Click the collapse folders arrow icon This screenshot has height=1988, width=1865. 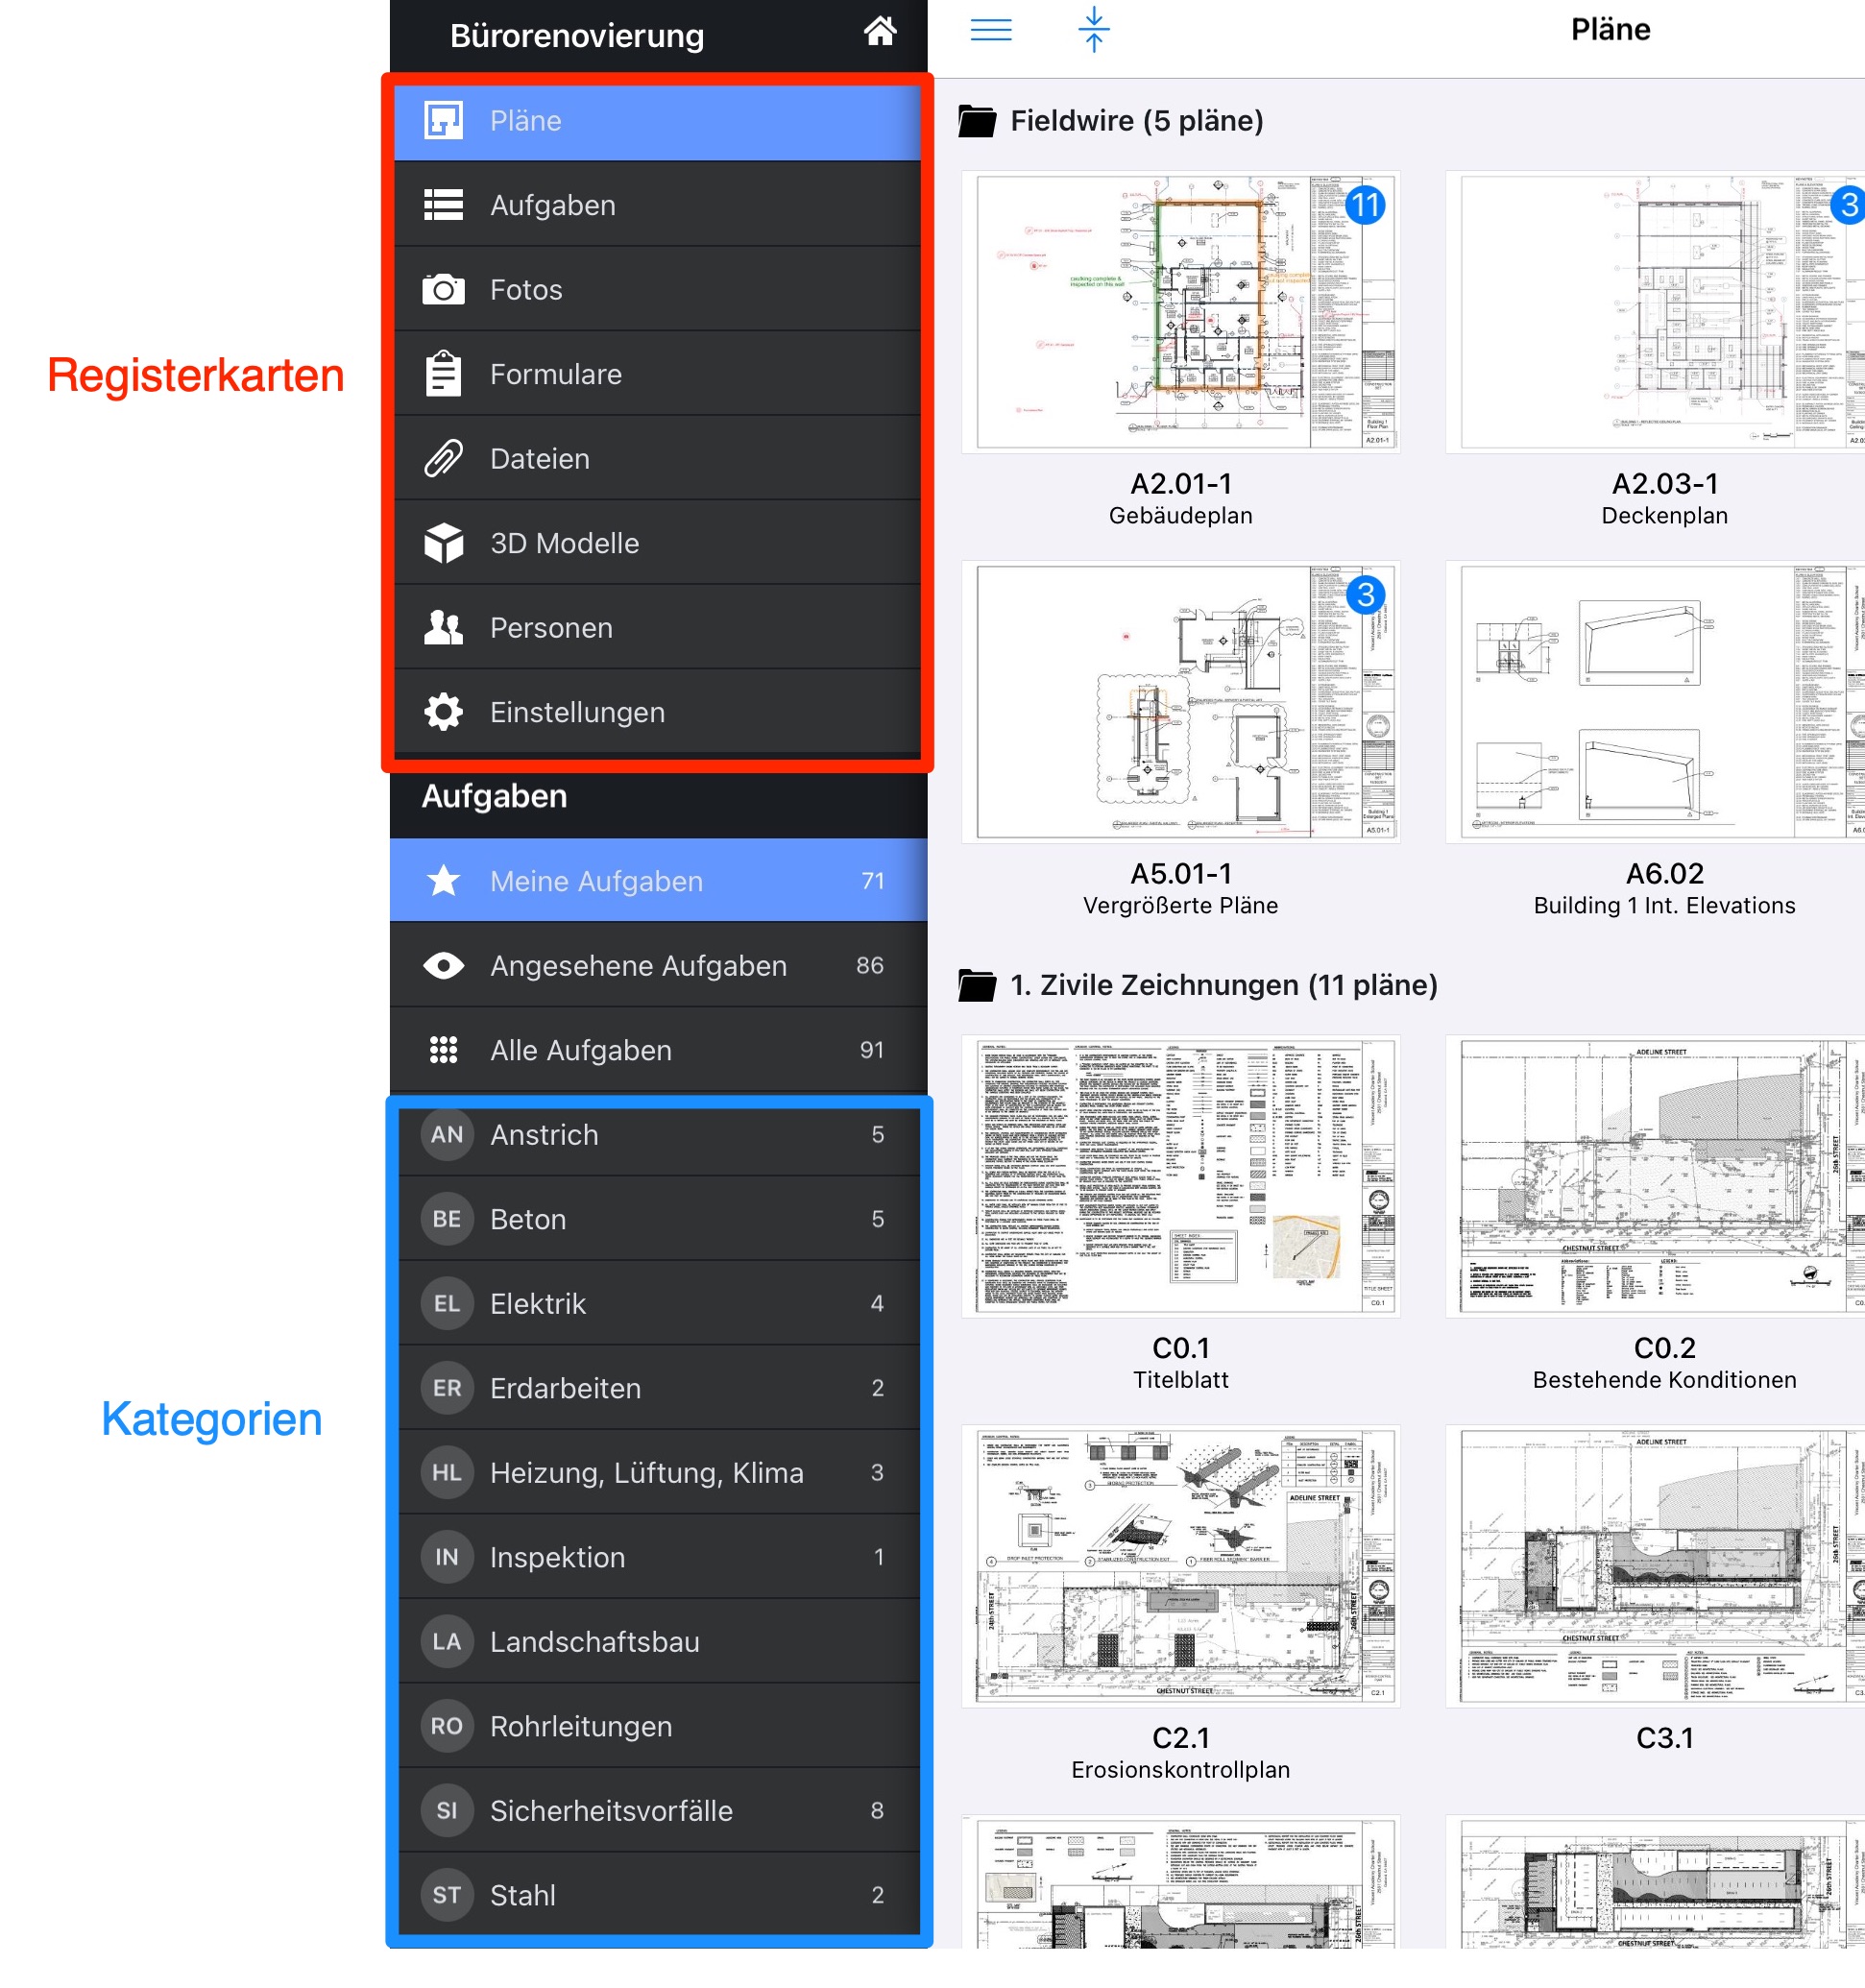(x=1093, y=29)
